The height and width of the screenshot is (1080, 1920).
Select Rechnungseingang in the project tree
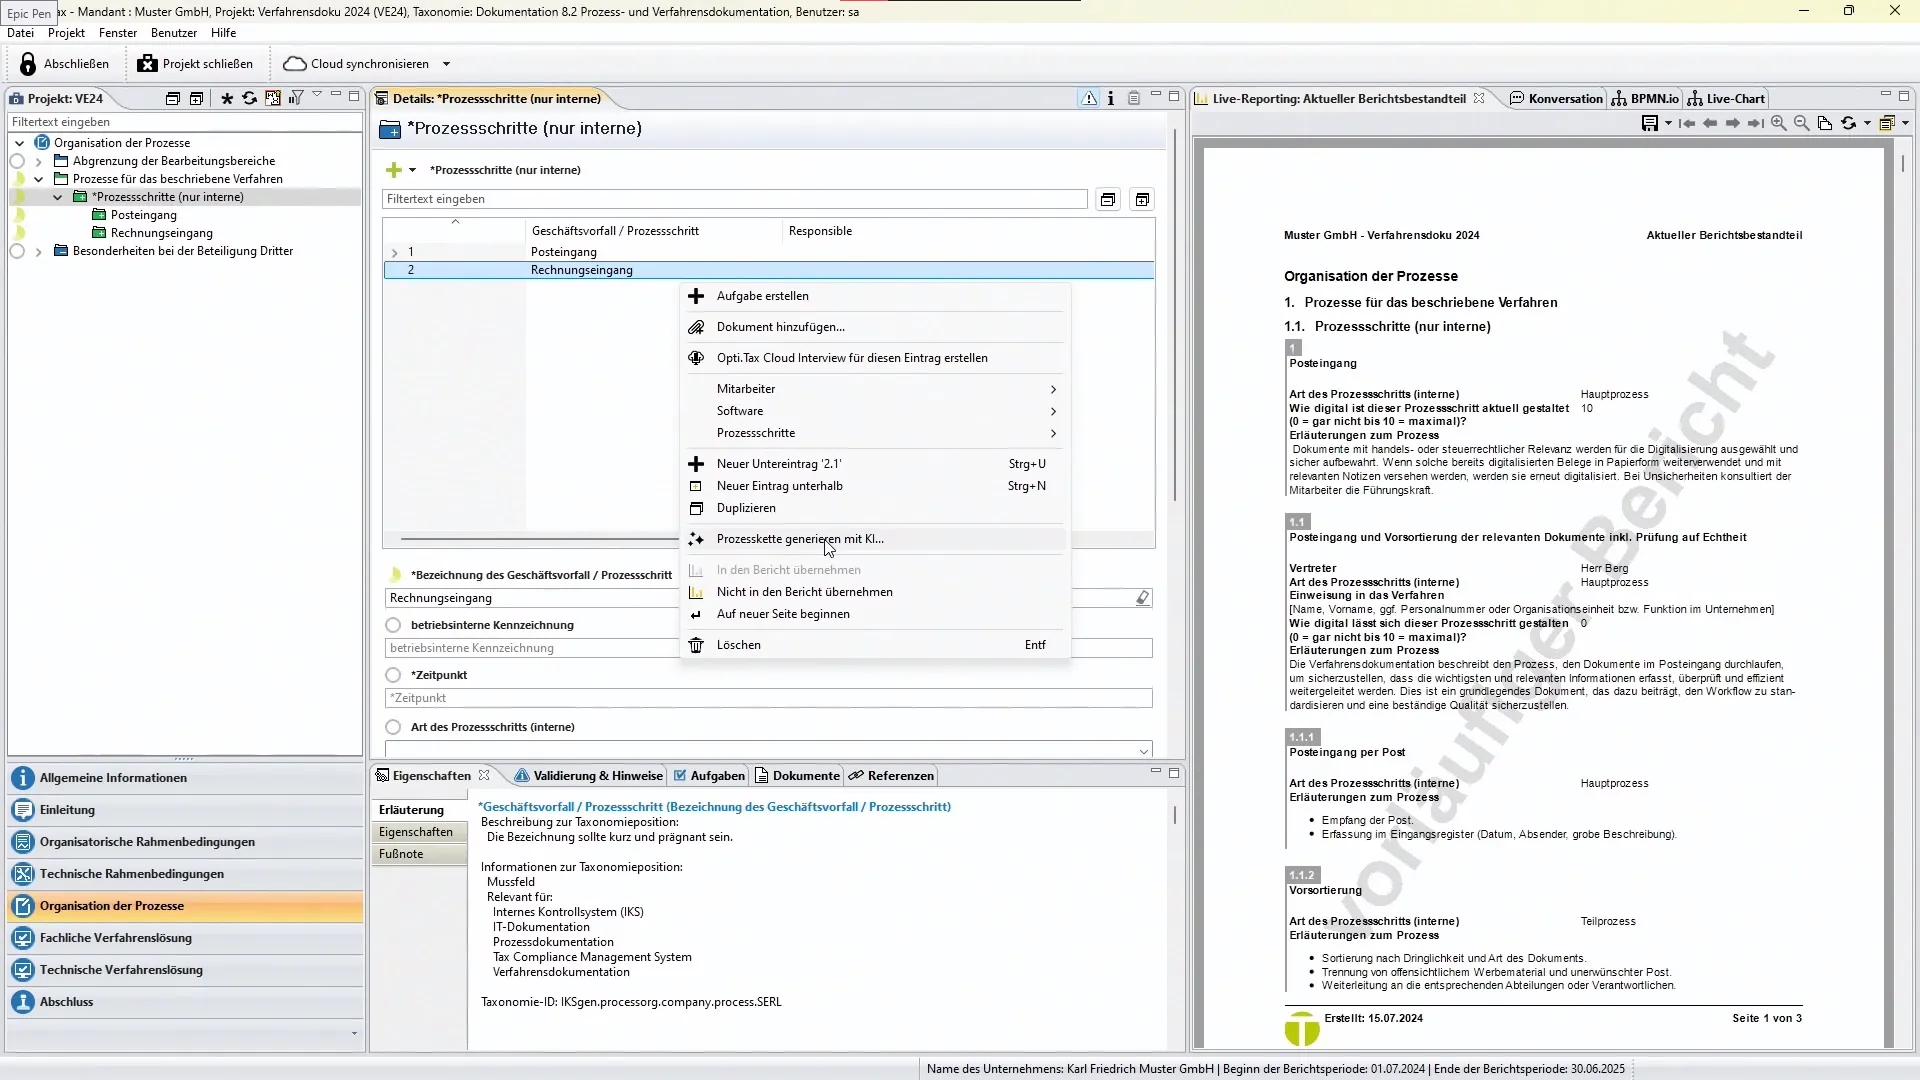coord(162,233)
